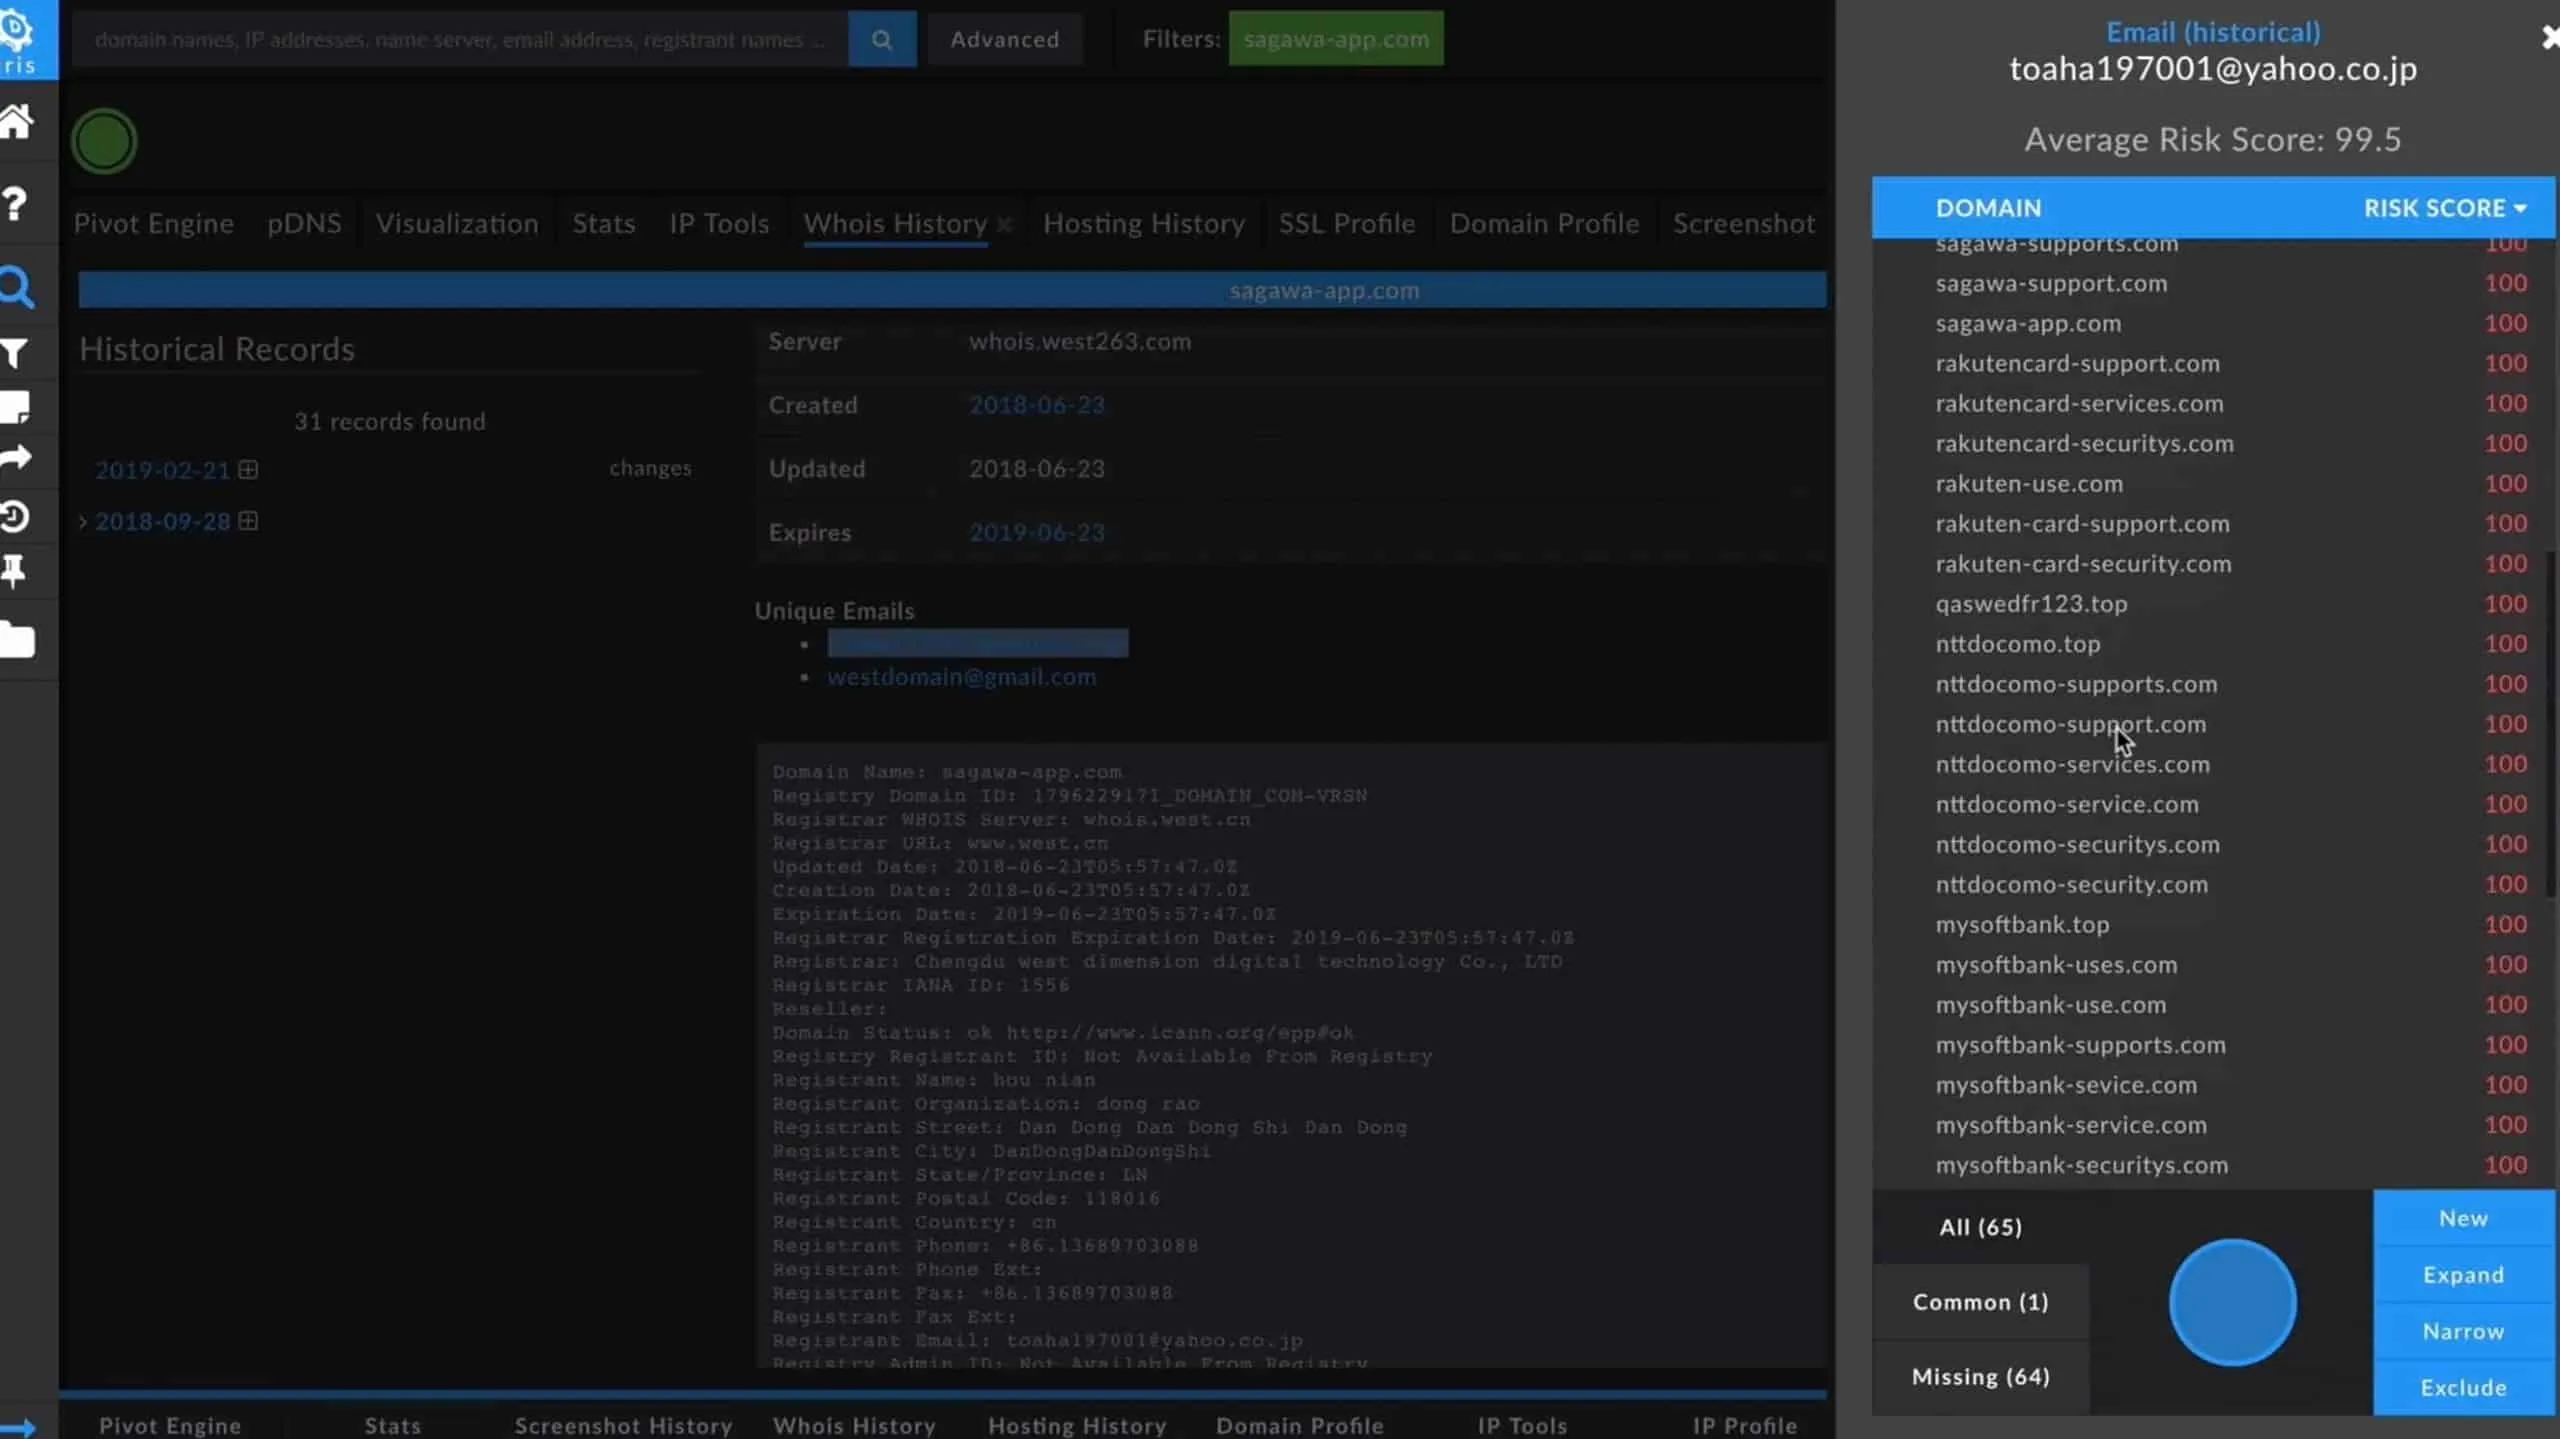Click the home icon in left sidebar
The height and width of the screenshot is (1439, 2560).
(17, 122)
